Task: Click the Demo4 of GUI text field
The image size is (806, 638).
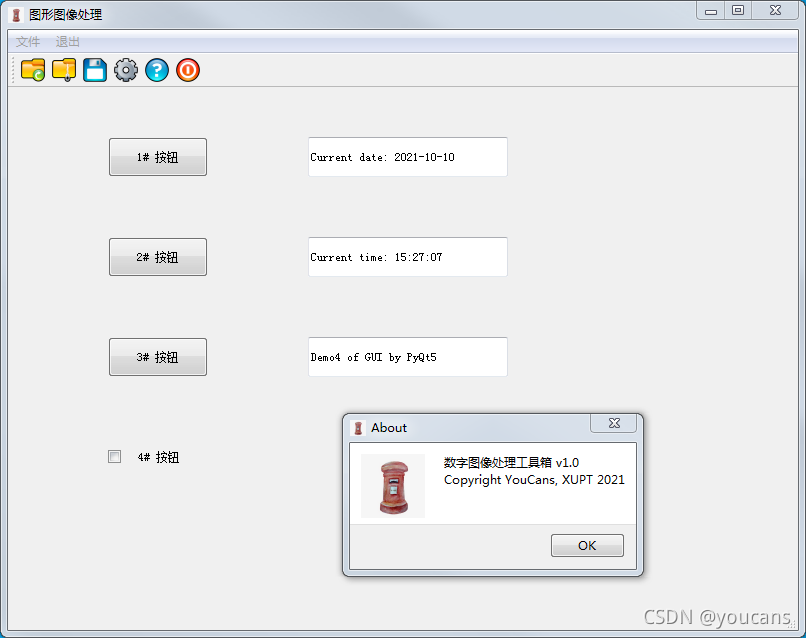Action: tap(408, 357)
